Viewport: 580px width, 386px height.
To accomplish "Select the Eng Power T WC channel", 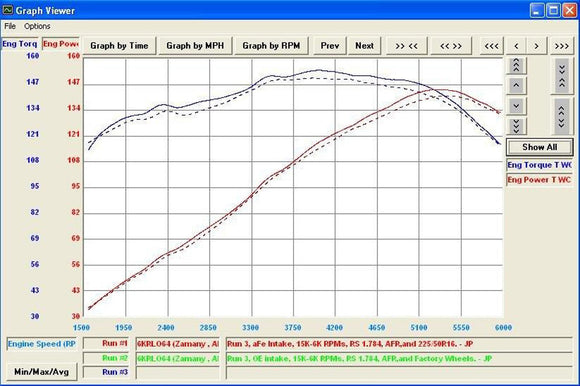I will pos(539,180).
